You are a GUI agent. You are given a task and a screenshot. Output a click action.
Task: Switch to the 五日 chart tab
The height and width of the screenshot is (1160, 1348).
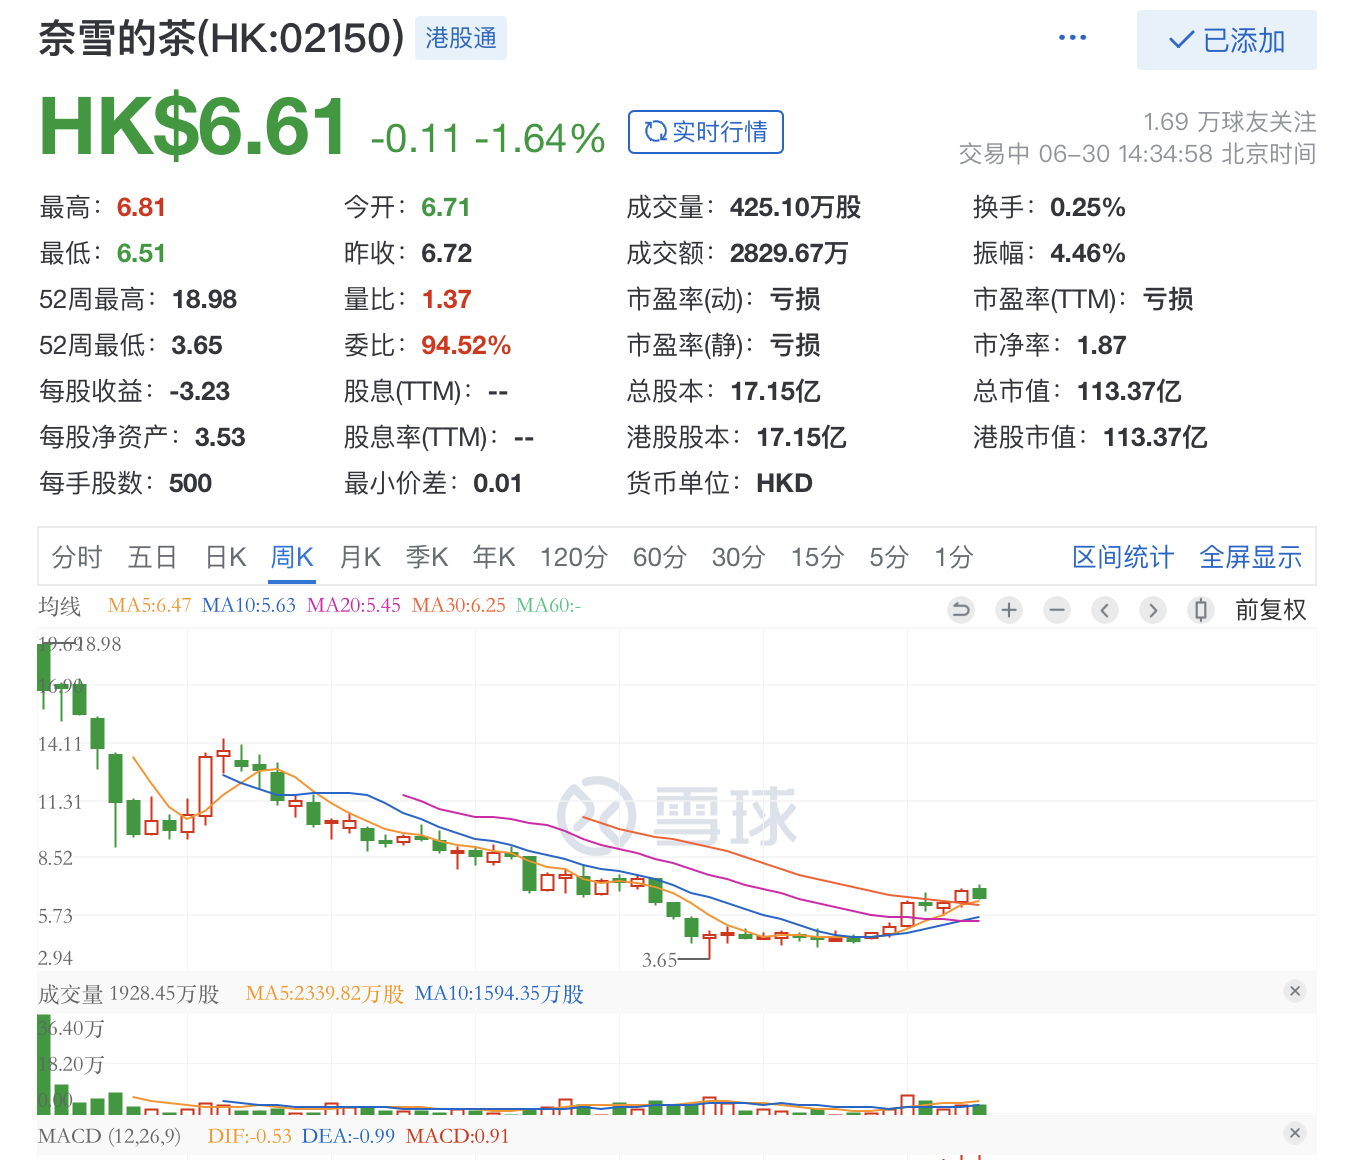tap(153, 557)
